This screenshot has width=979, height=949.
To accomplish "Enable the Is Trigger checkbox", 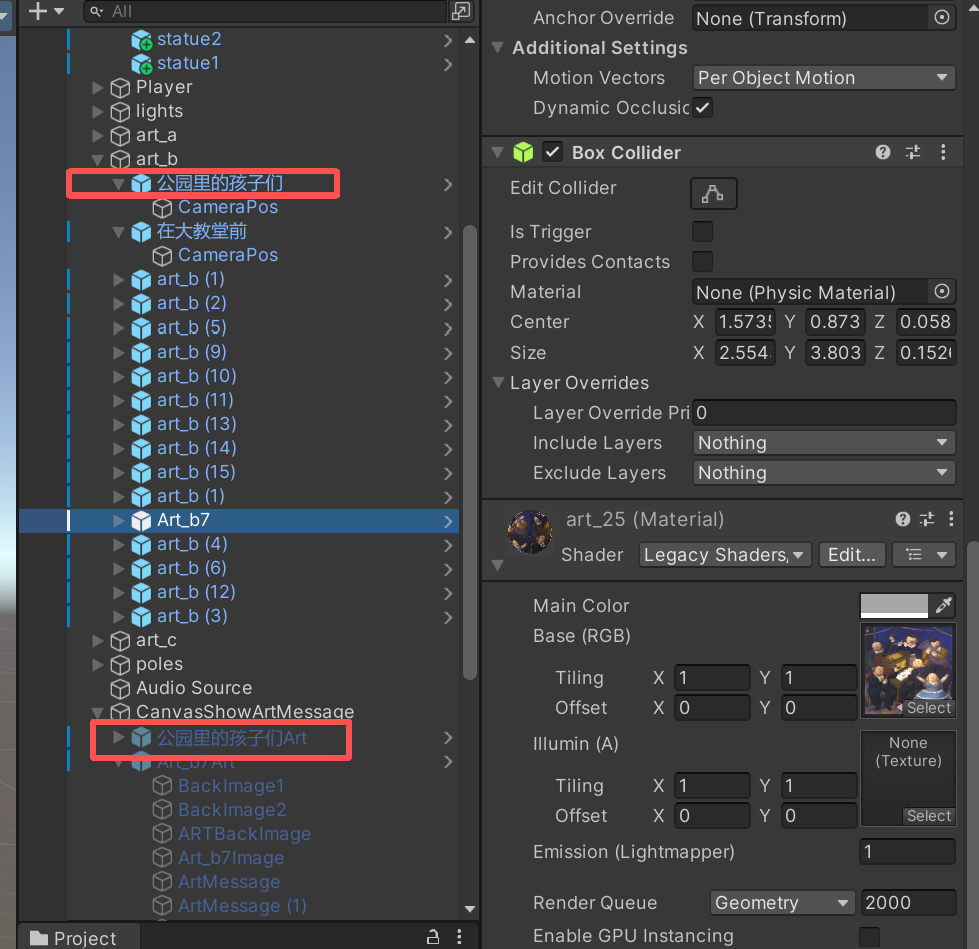I will coord(702,231).
